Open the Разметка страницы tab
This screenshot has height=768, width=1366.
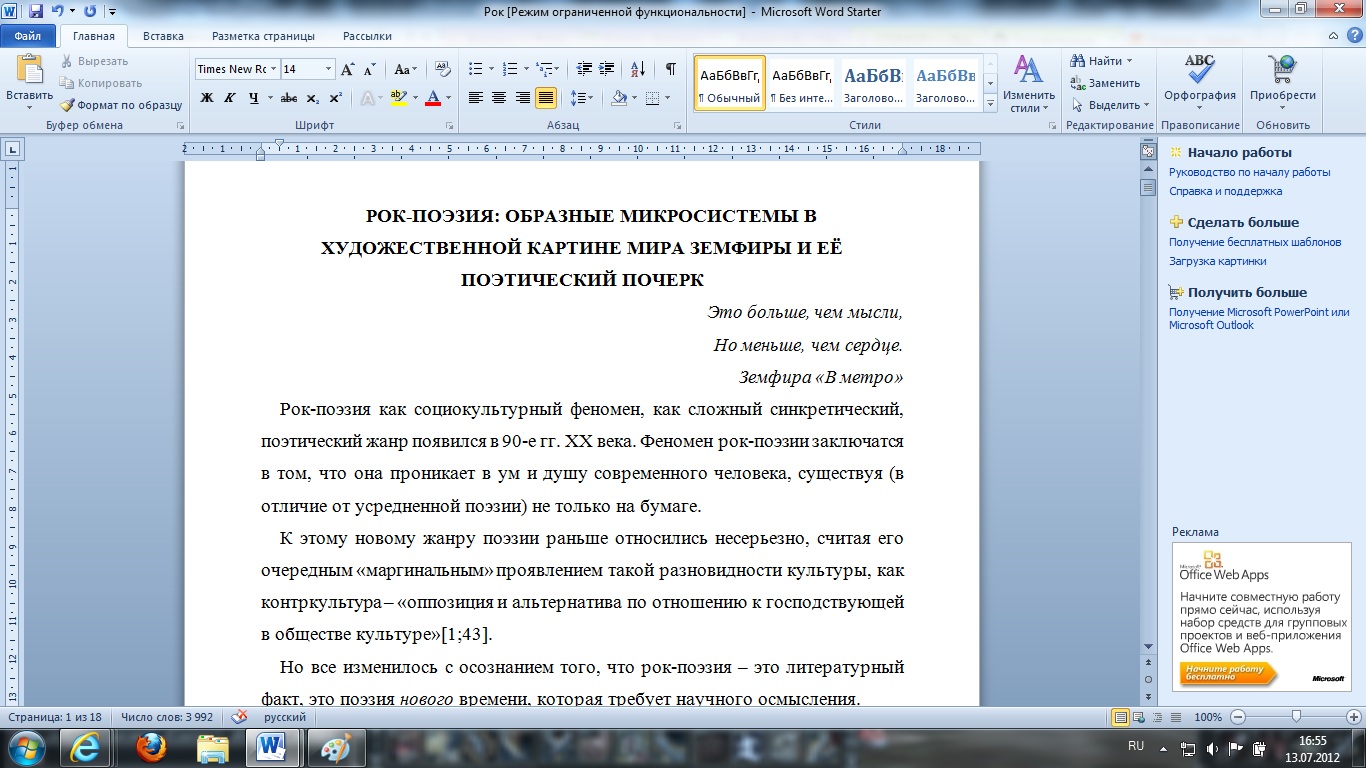point(263,36)
